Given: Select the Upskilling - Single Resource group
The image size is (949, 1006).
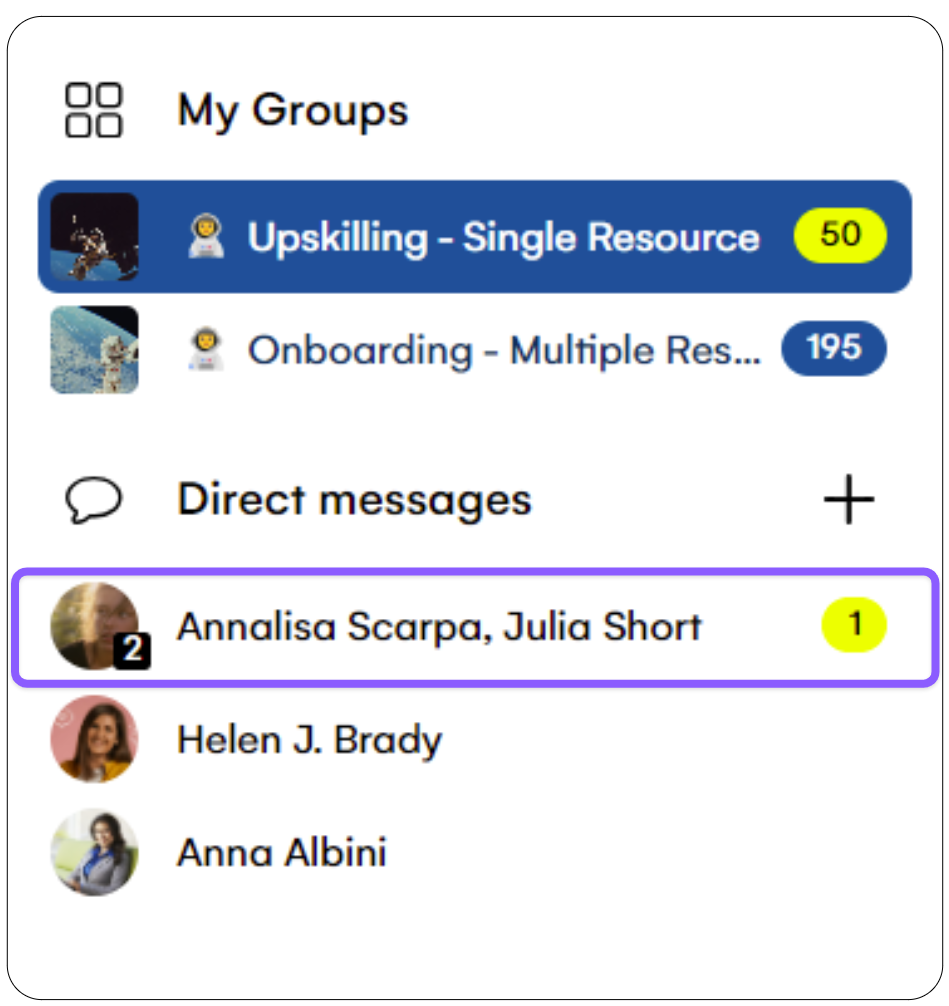Looking at the screenshot, I should [x=475, y=237].
